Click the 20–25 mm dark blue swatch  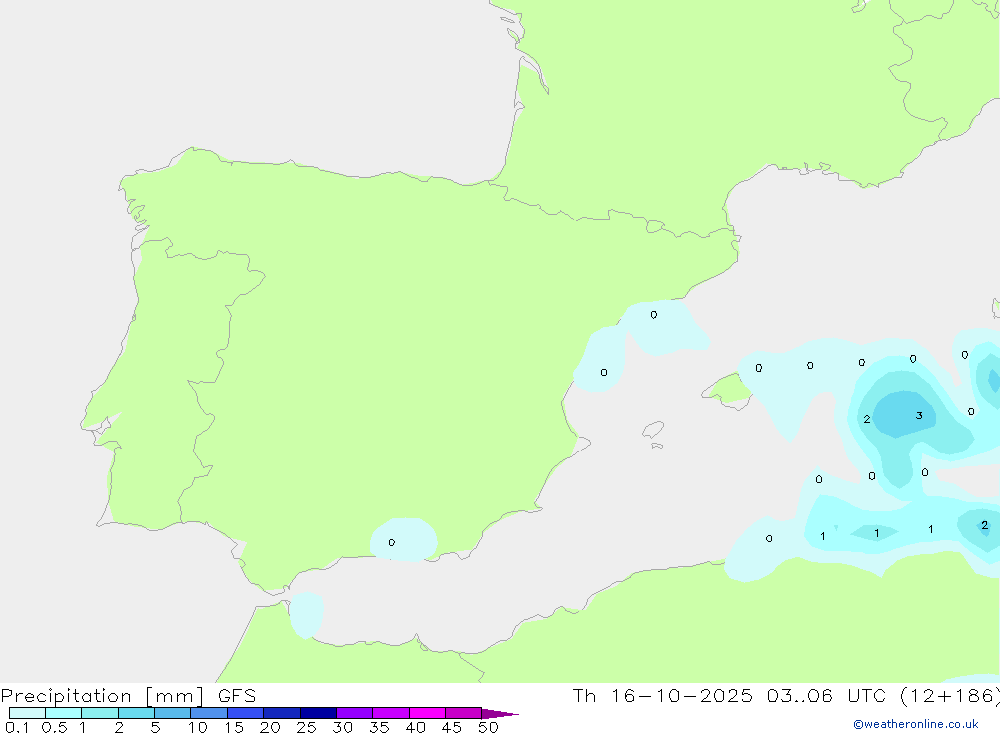coord(281,713)
